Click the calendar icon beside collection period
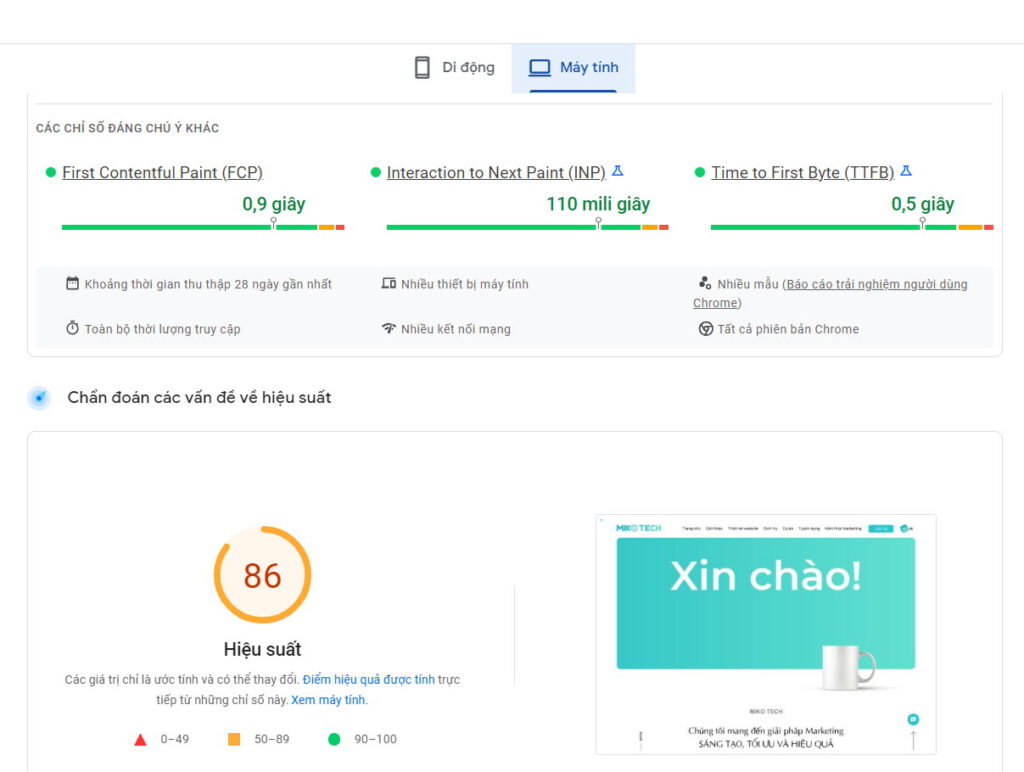1024x772 pixels. (x=73, y=282)
